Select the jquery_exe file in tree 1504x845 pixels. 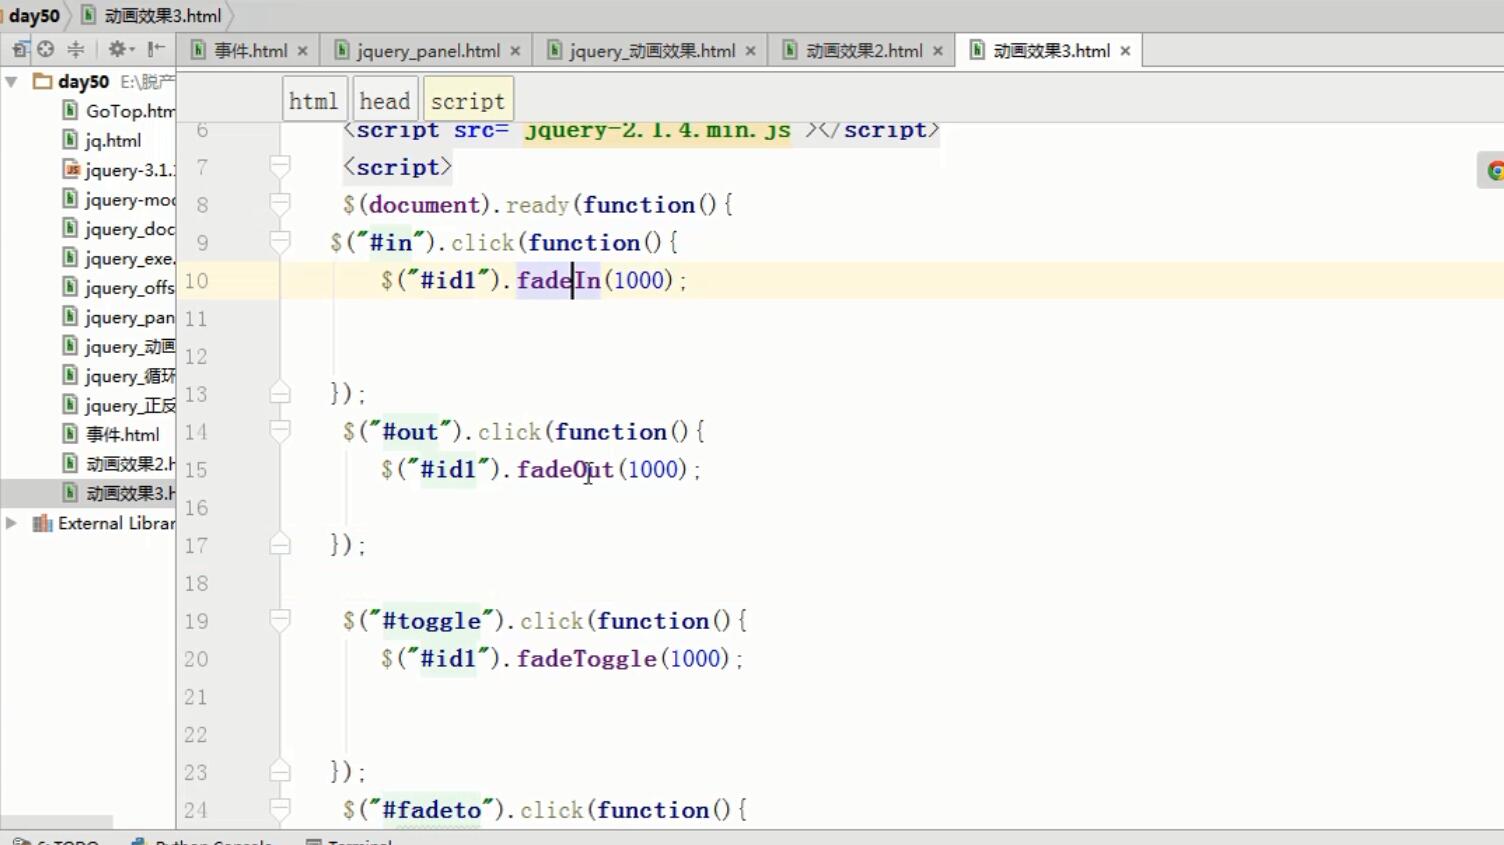(x=130, y=258)
